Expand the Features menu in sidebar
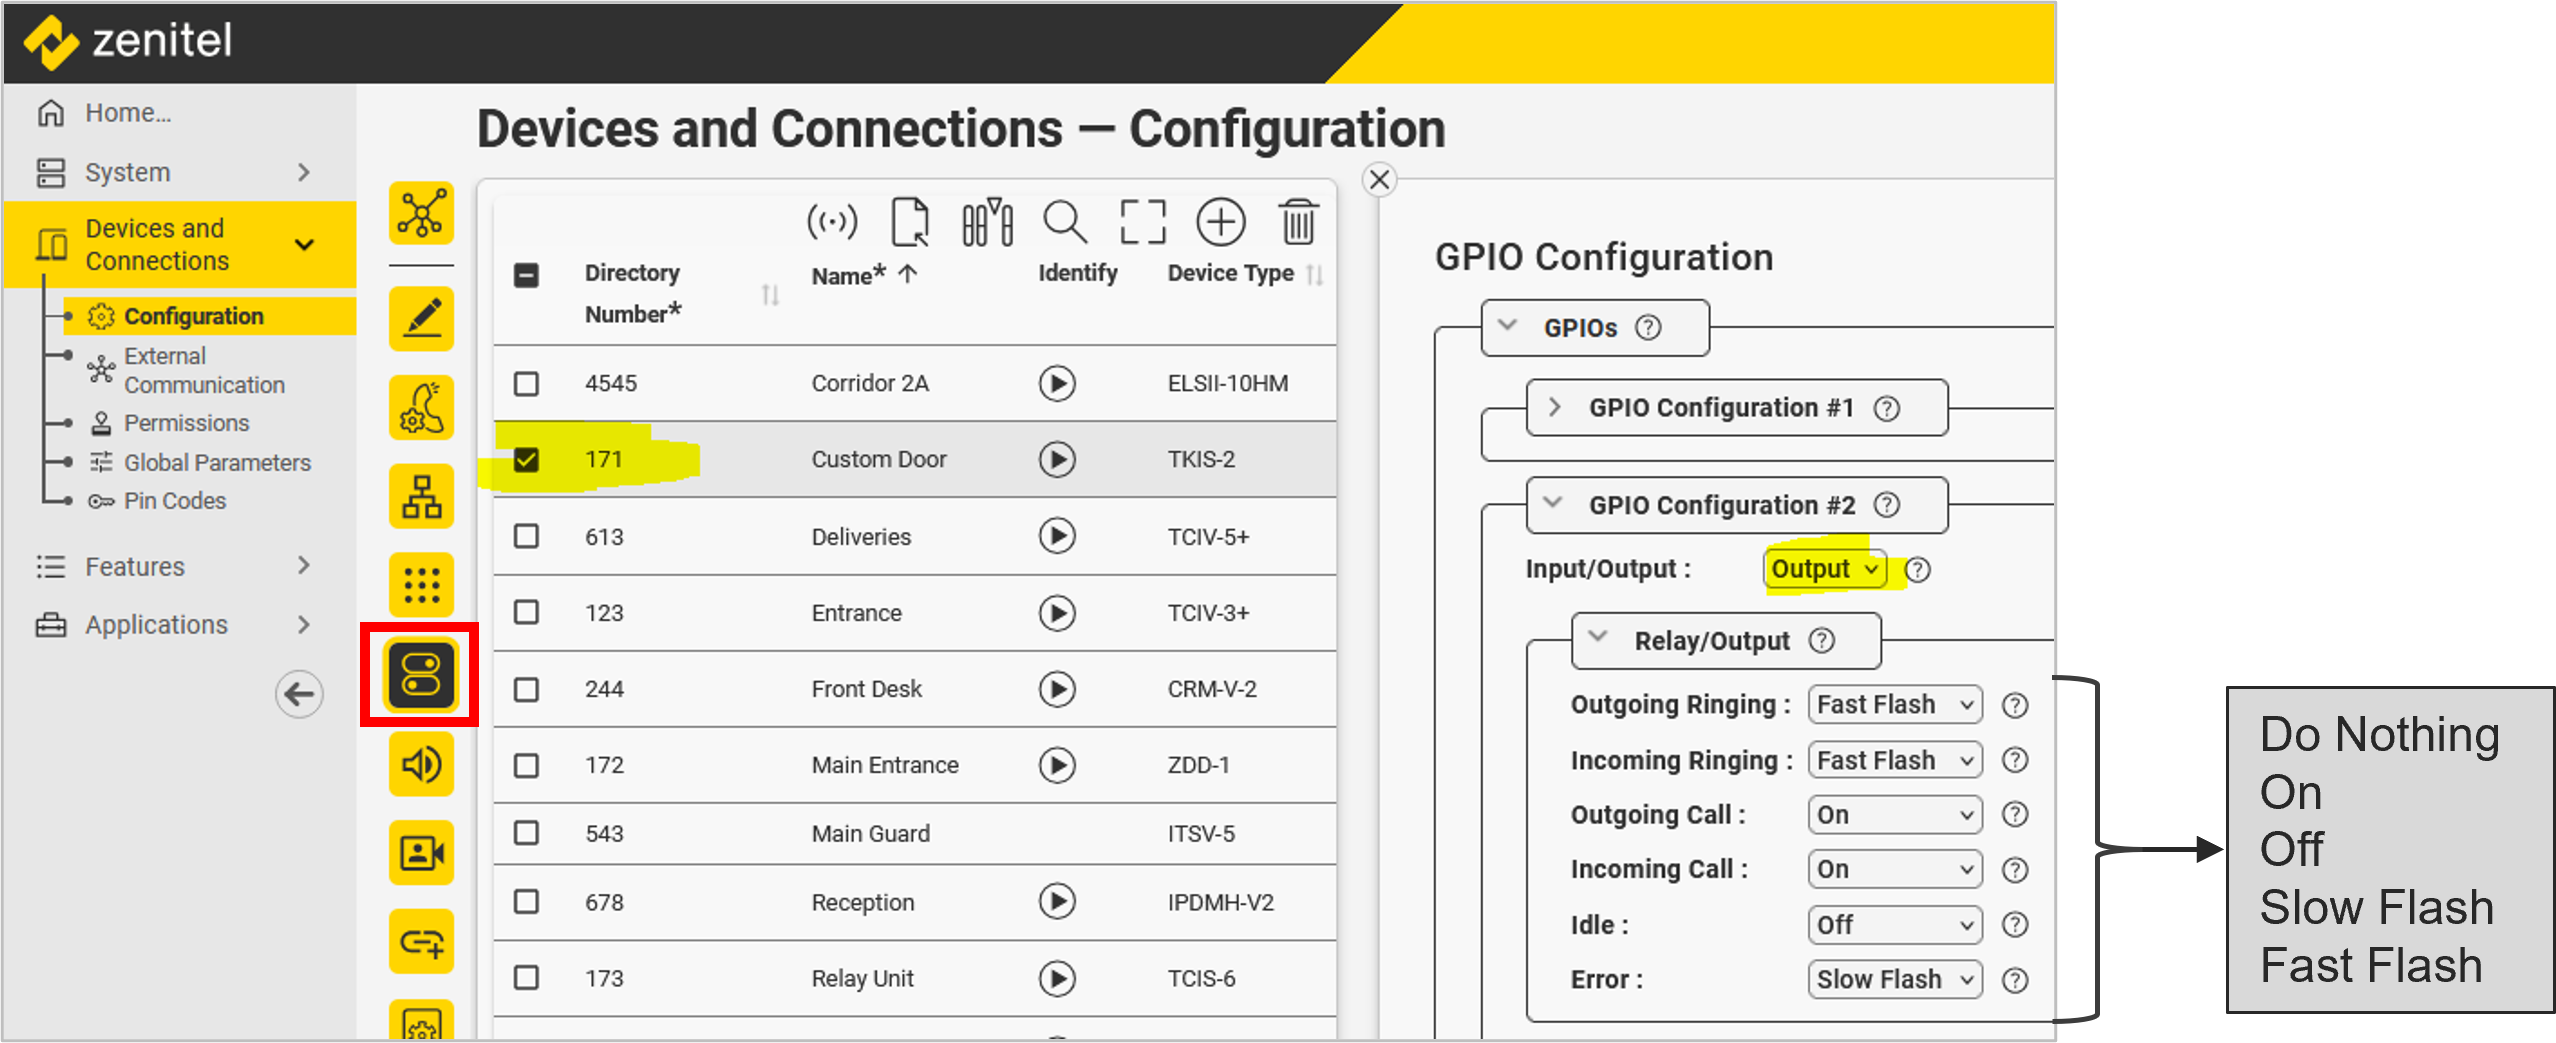Viewport: 2556px width, 1043px height. coord(179,566)
